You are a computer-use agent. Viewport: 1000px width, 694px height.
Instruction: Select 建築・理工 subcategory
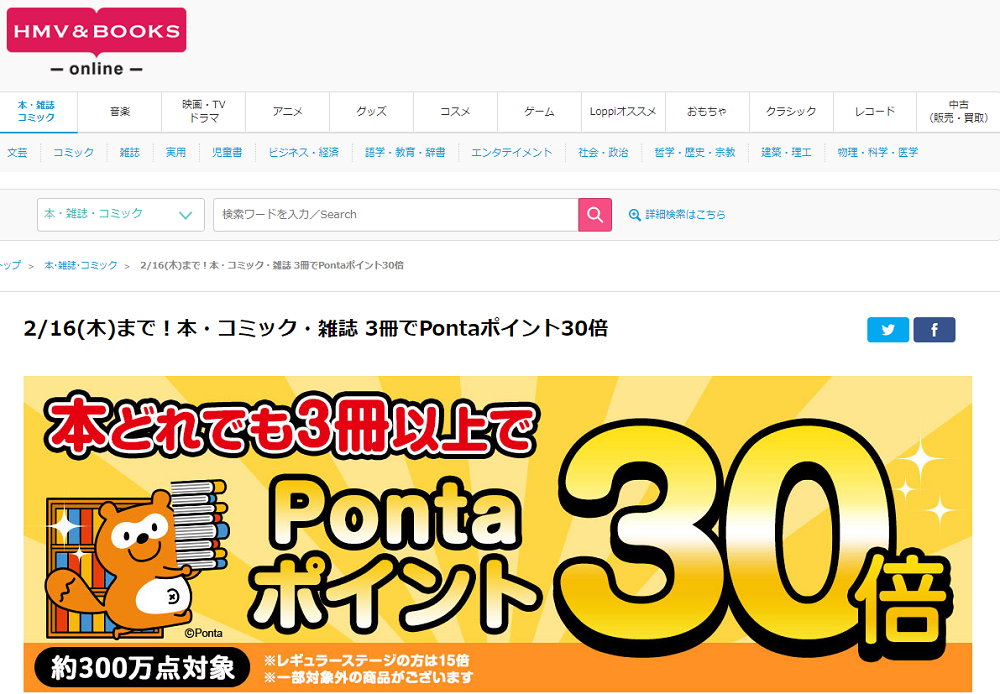click(786, 152)
